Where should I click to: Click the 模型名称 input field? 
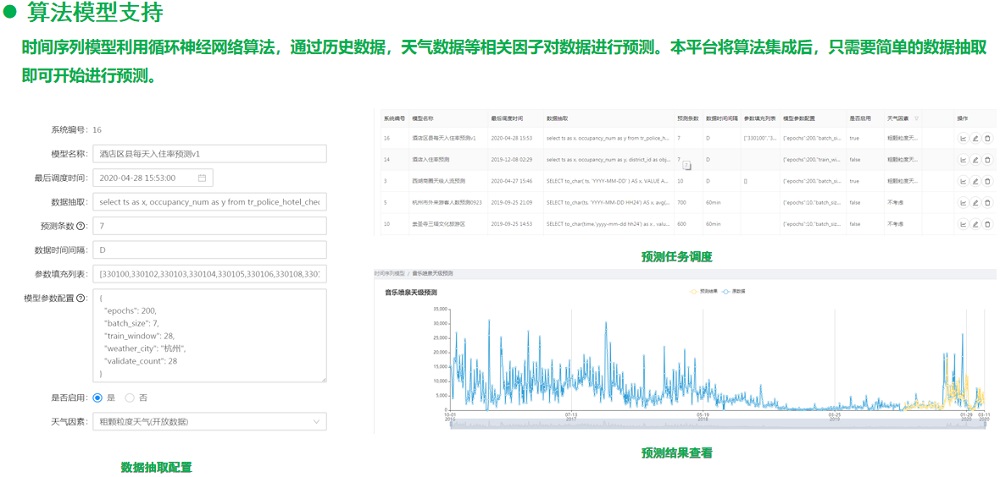(209, 154)
